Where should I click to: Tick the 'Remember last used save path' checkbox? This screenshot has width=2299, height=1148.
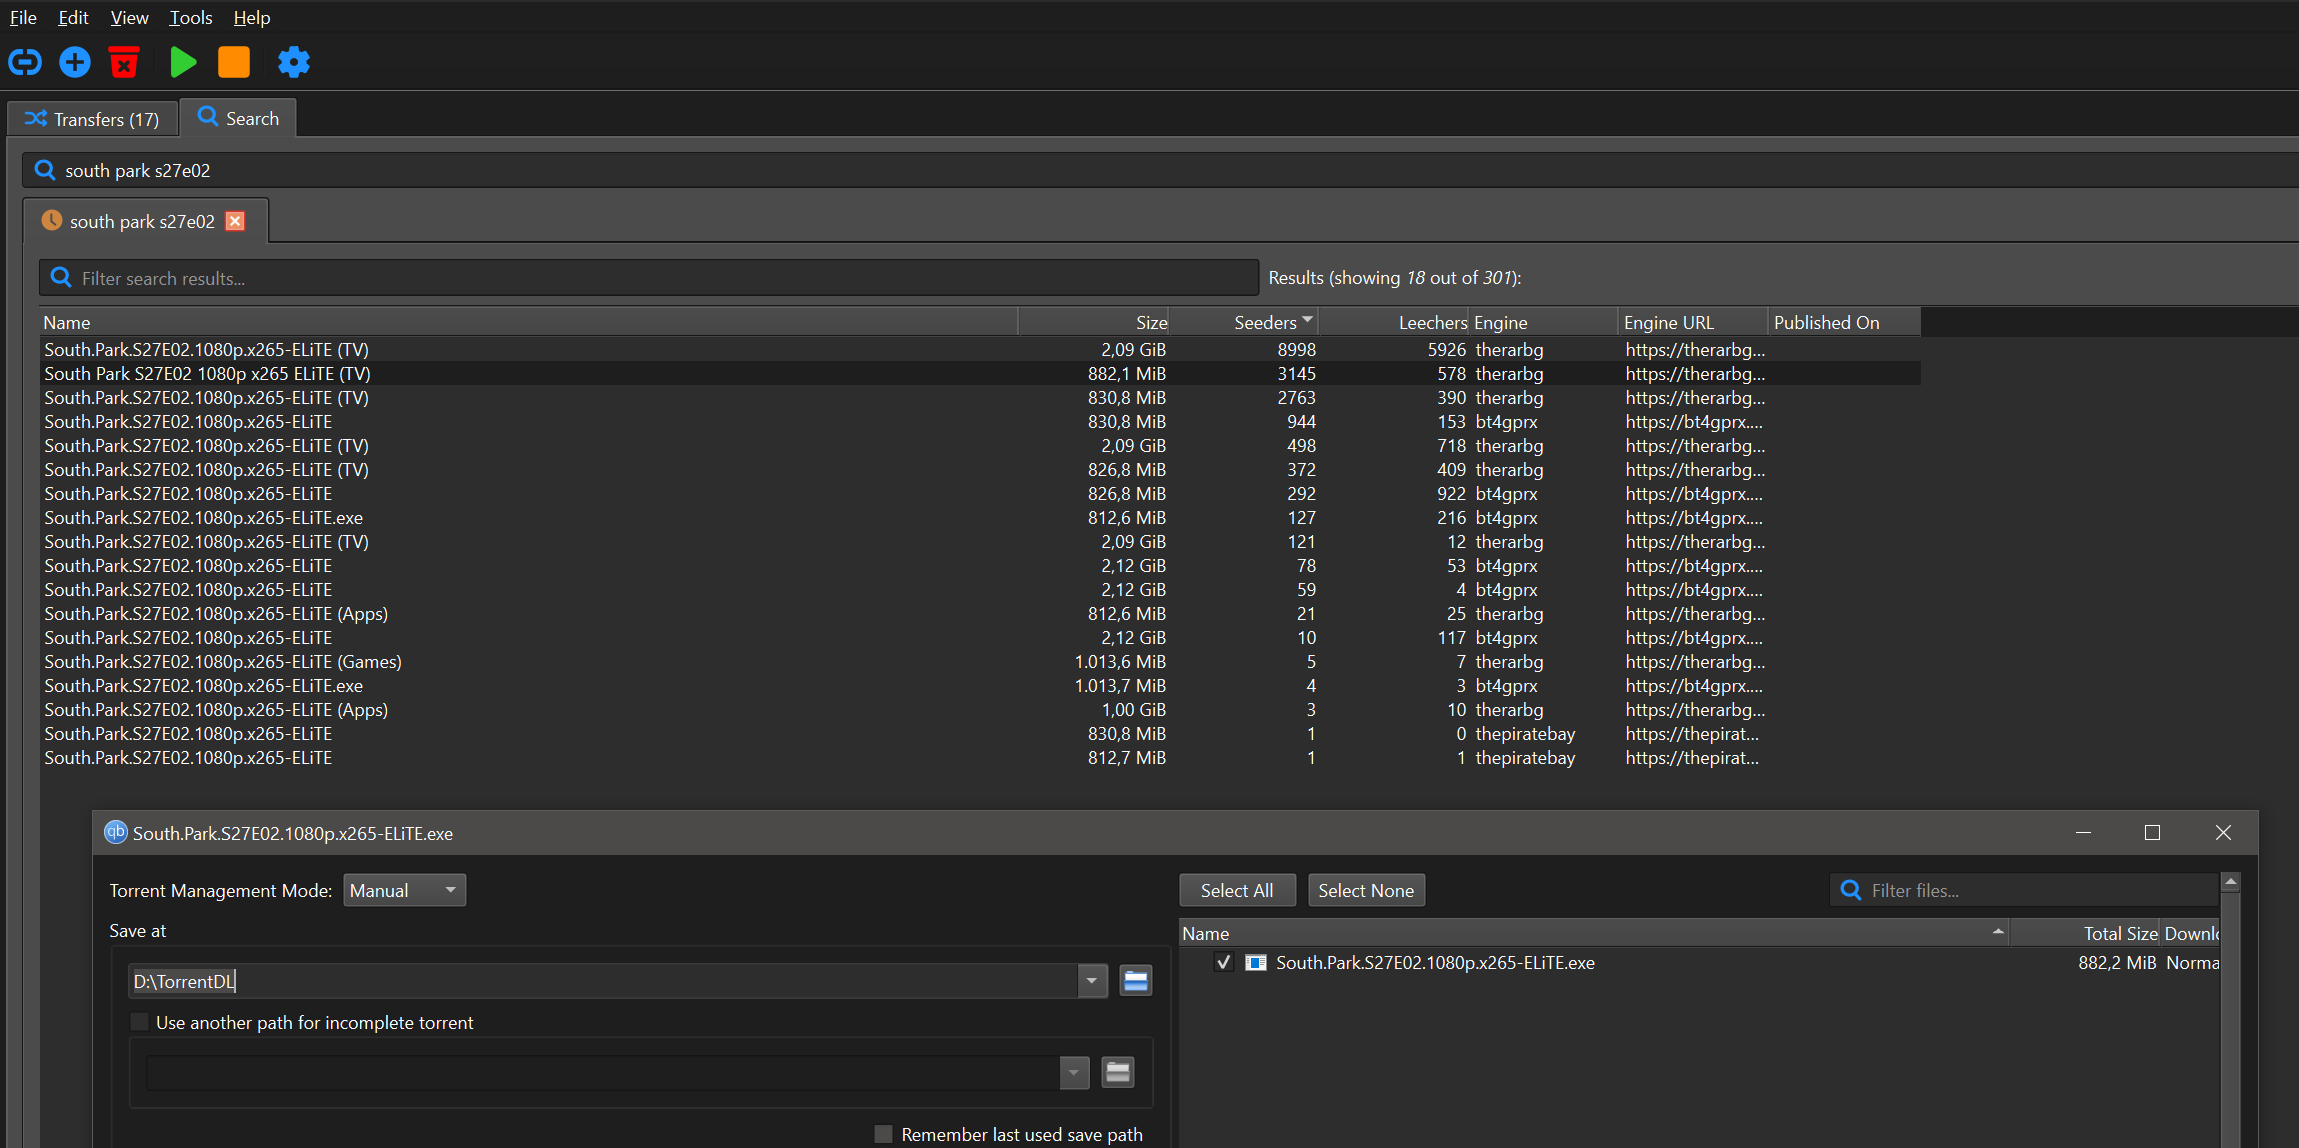[883, 1134]
